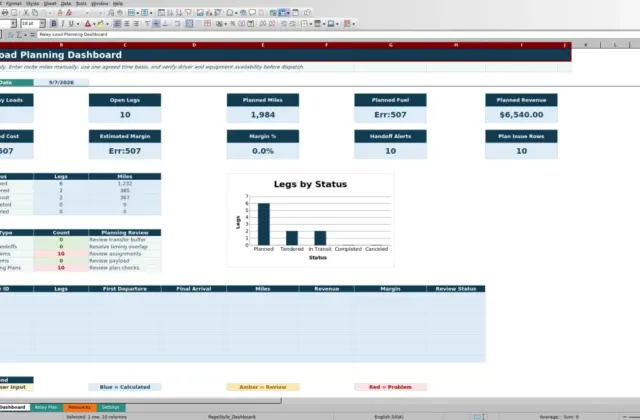The height and width of the screenshot is (420, 640).
Task: Toggle Align Left
Action: 117,24
